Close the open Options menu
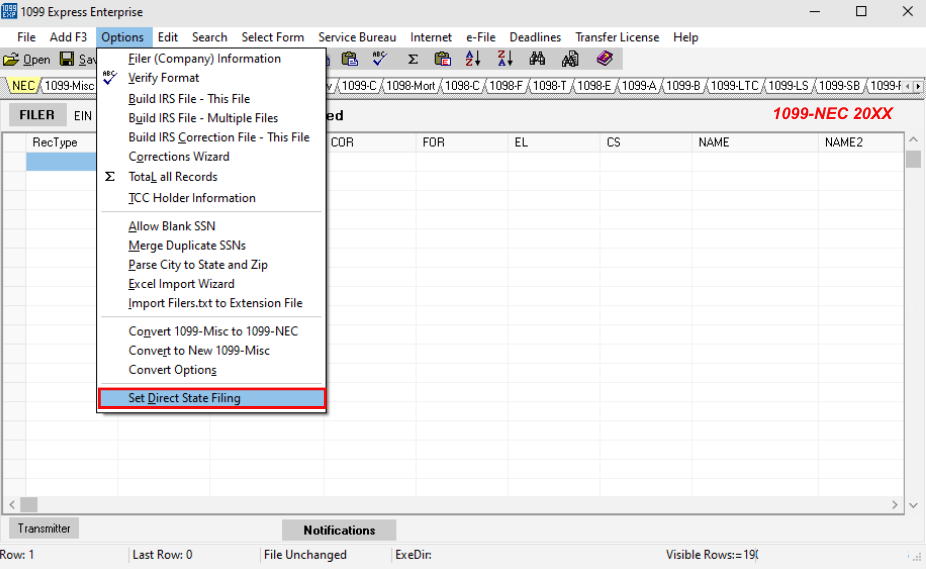 pyautogui.click(x=122, y=37)
